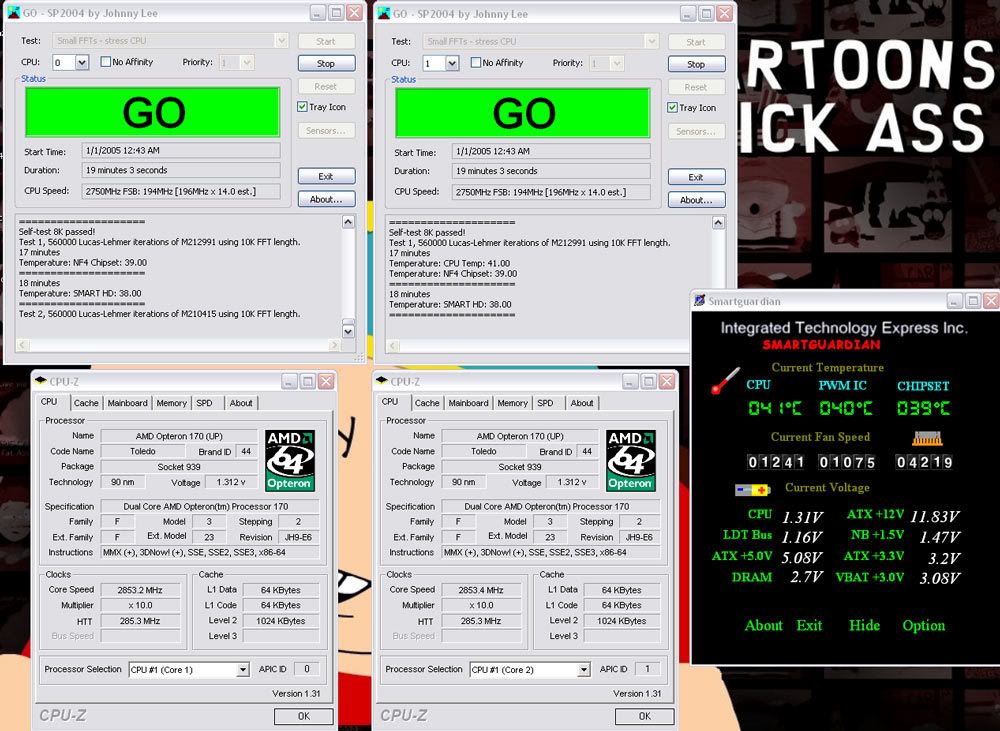Image resolution: width=1000 pixels, height=731 pixels.
Task: Click Test 2 log line in left SP2004
Action: 159,314
